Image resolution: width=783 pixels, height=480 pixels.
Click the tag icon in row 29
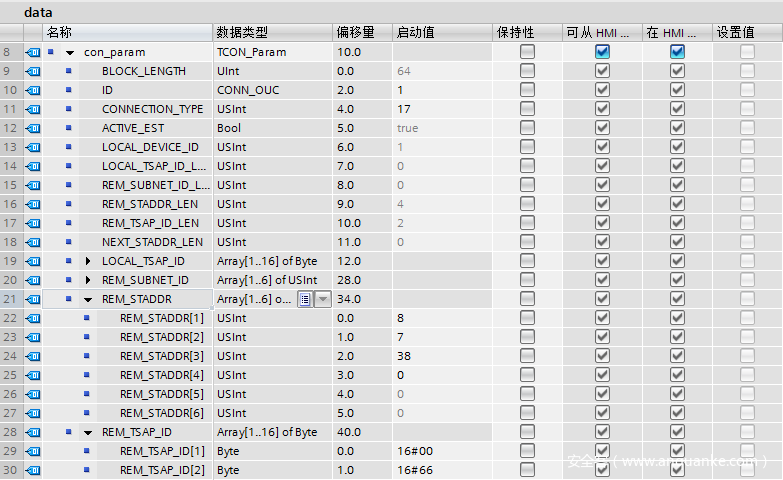tap(32, 451)
